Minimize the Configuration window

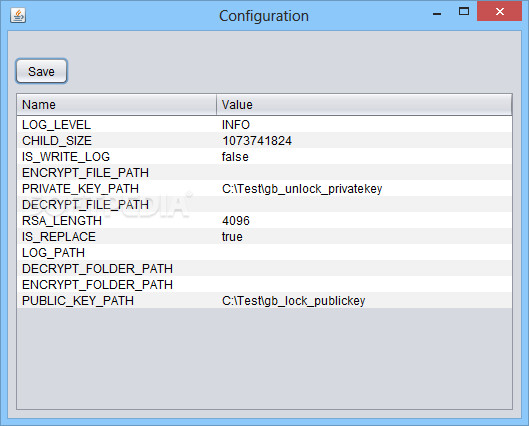pos(437,13)
